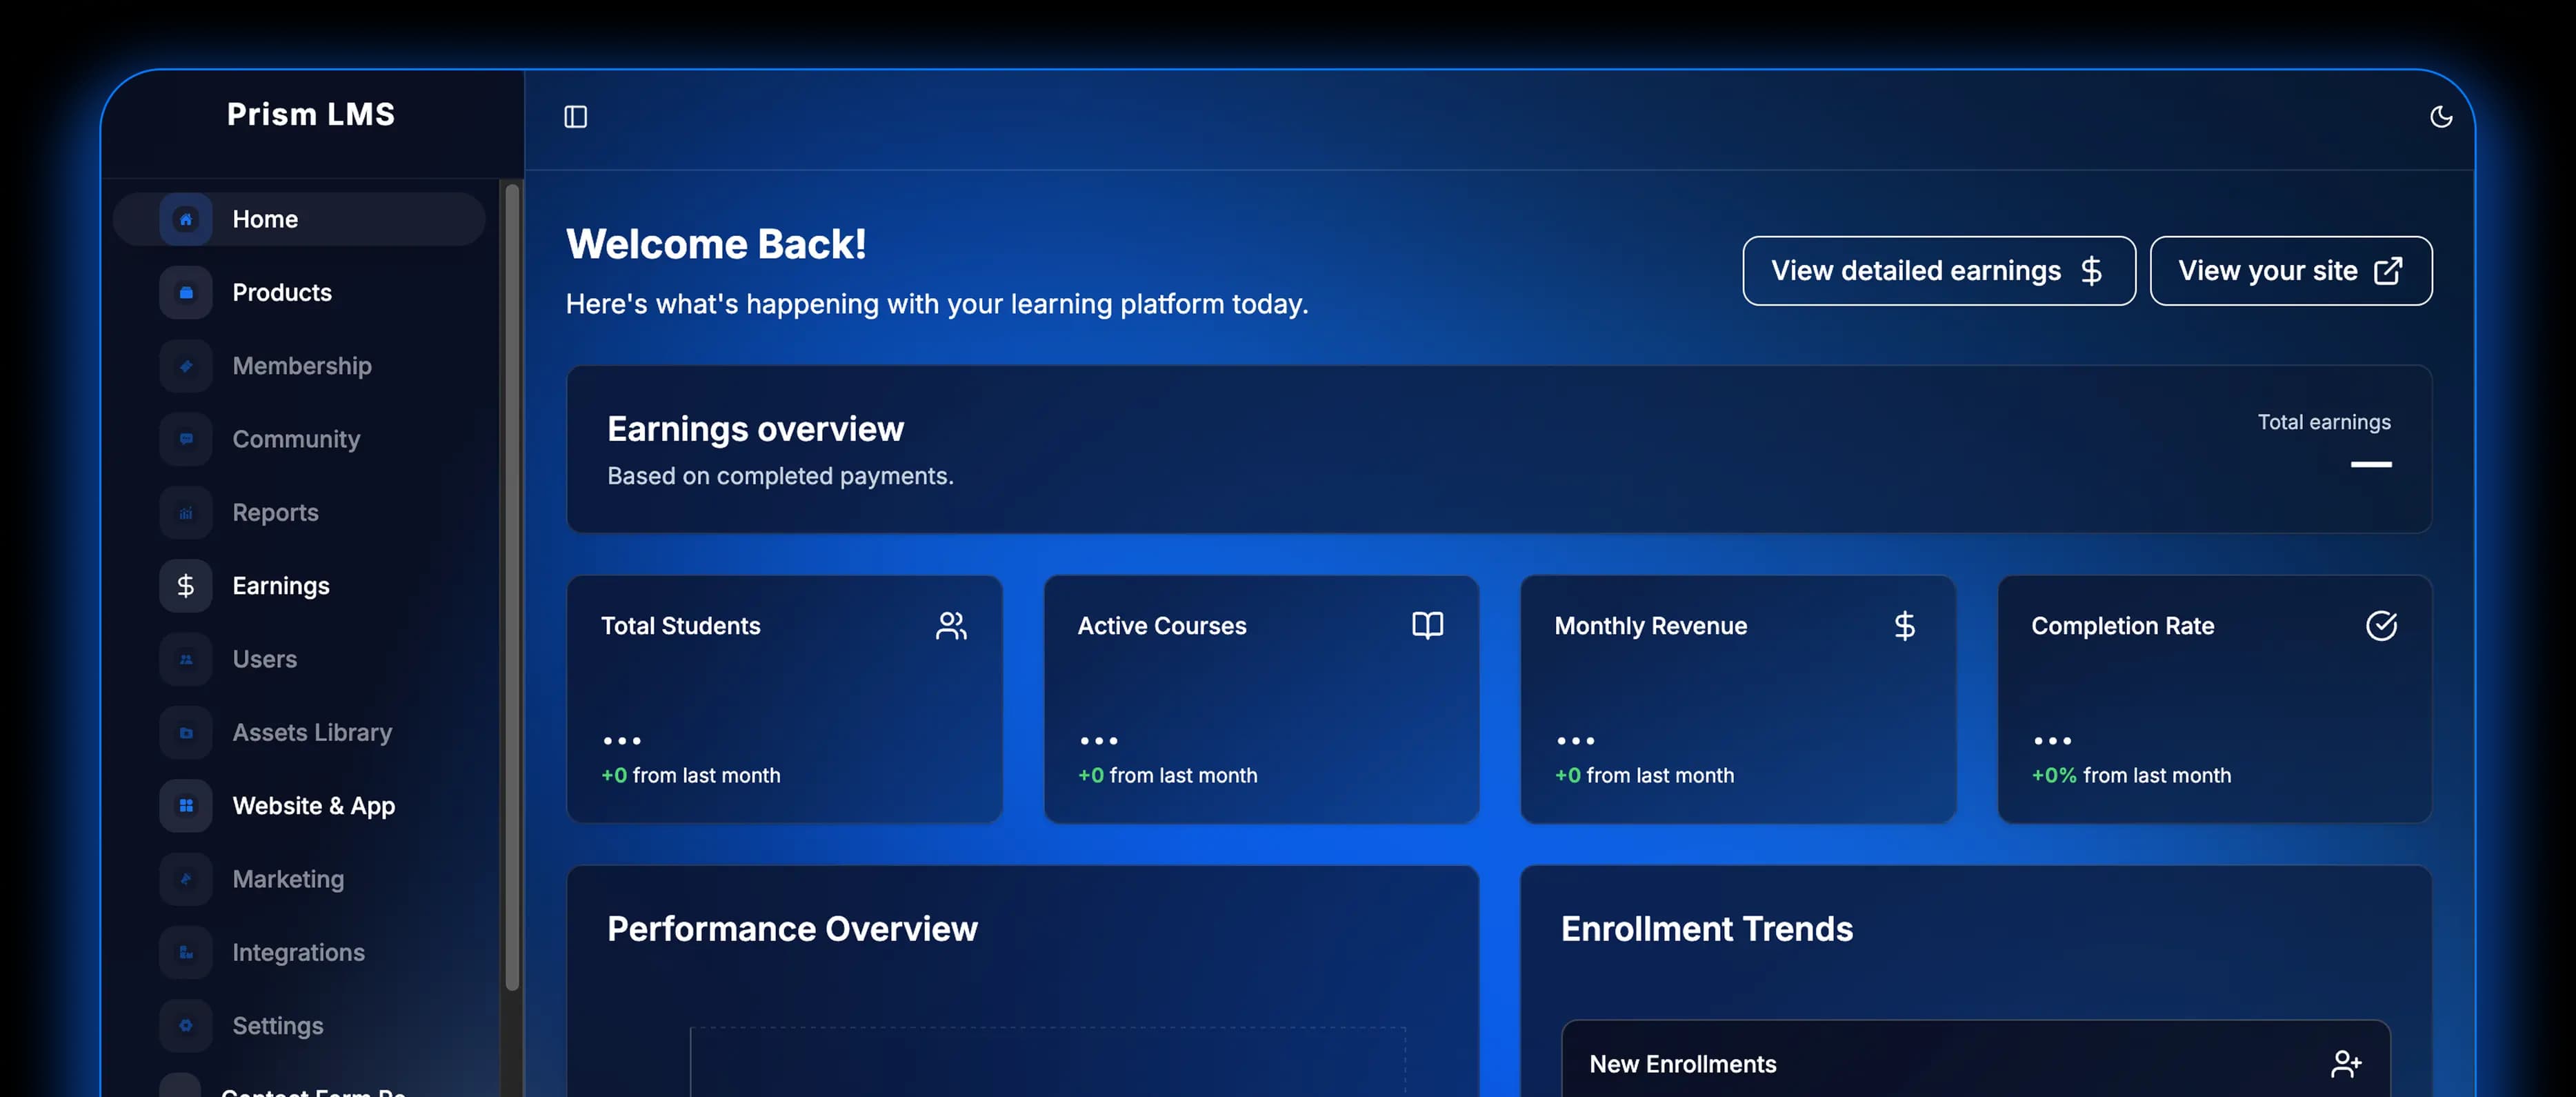Click the Welcome Back! heading
This screenshot has height=1097, width=2576.
[x=716, y=244]
